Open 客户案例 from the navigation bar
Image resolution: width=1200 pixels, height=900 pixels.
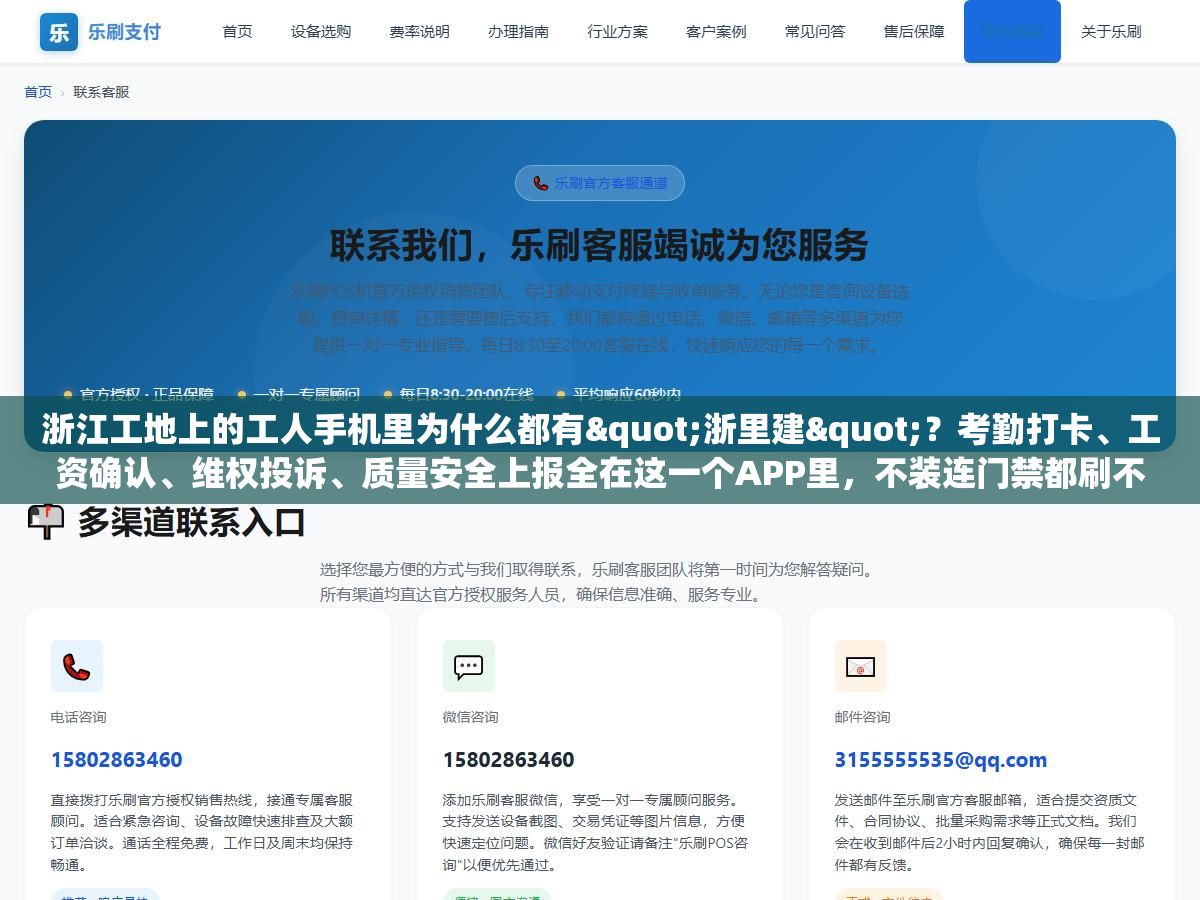(716, 32)
